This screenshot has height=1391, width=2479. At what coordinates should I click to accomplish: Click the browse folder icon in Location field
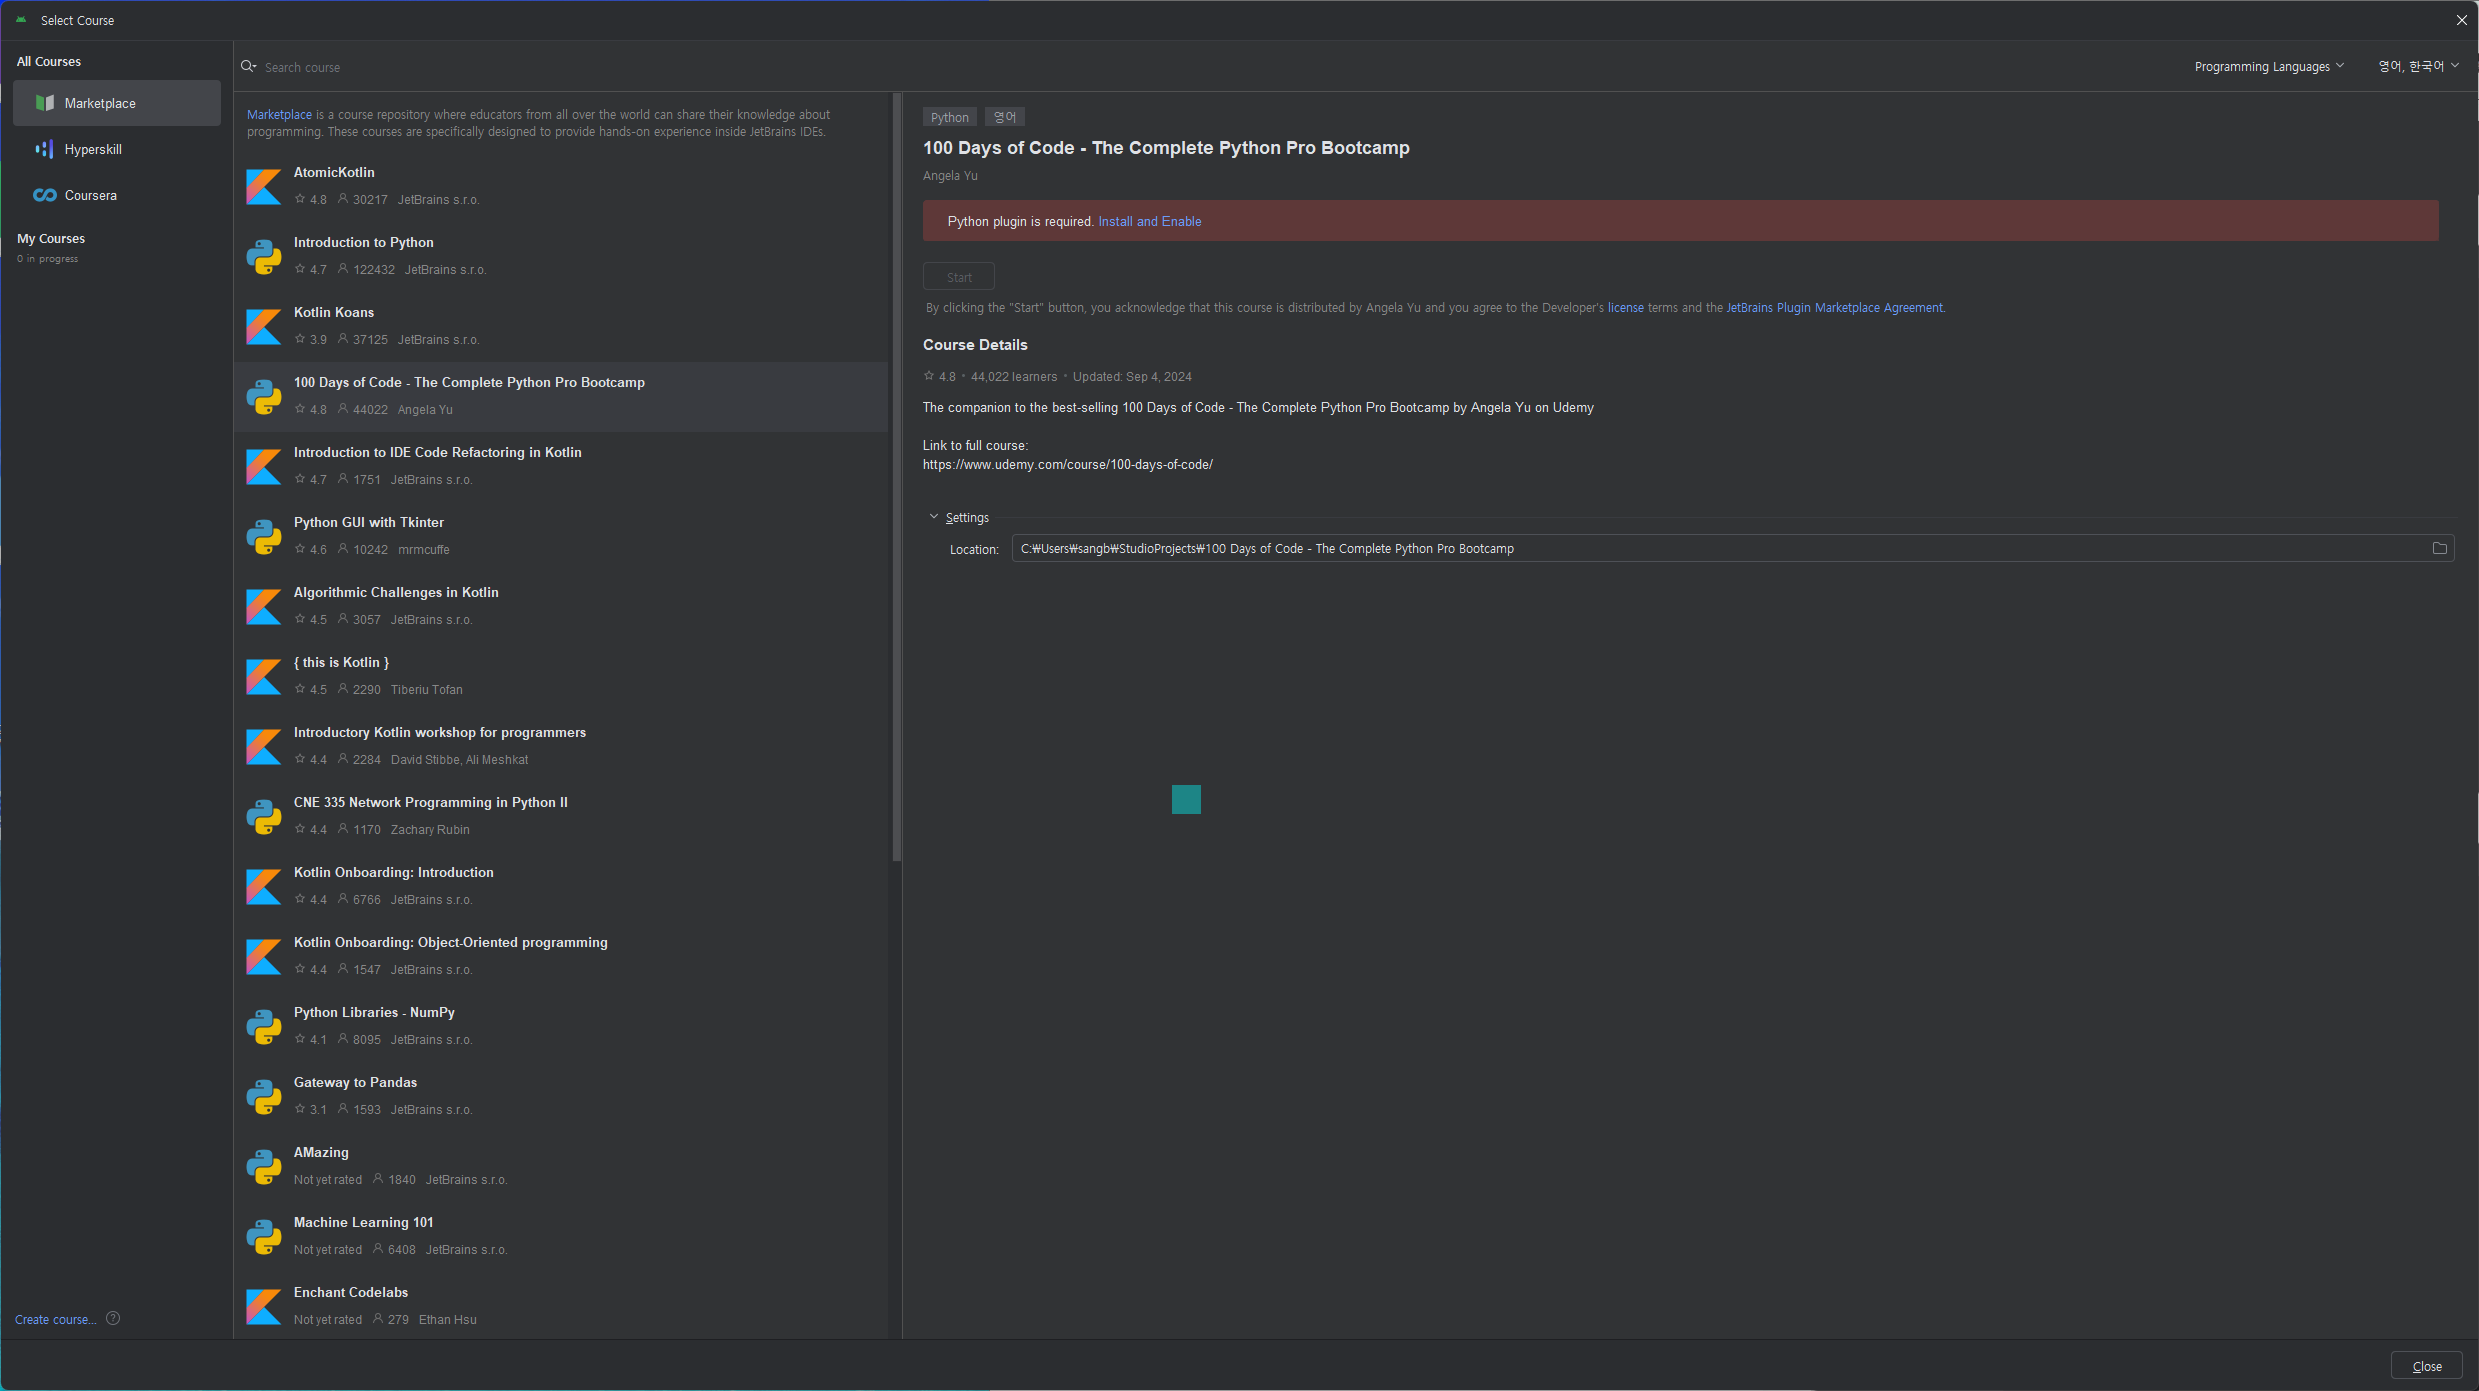2439,548
